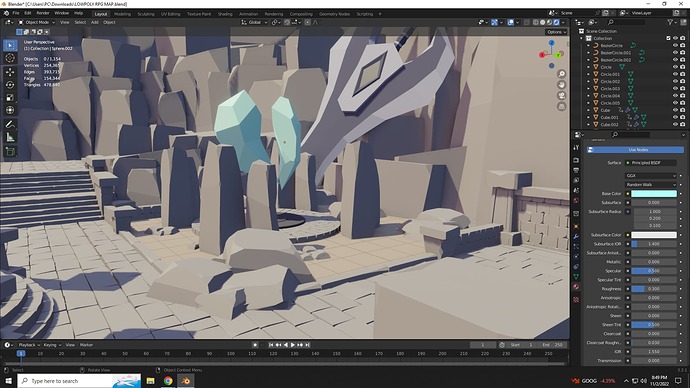Image resolution: width=690 pixels, height=388 pixels.
Task: Click the zoom view magnifier icon
Action: pyautogui.click(x=562, y=74)
